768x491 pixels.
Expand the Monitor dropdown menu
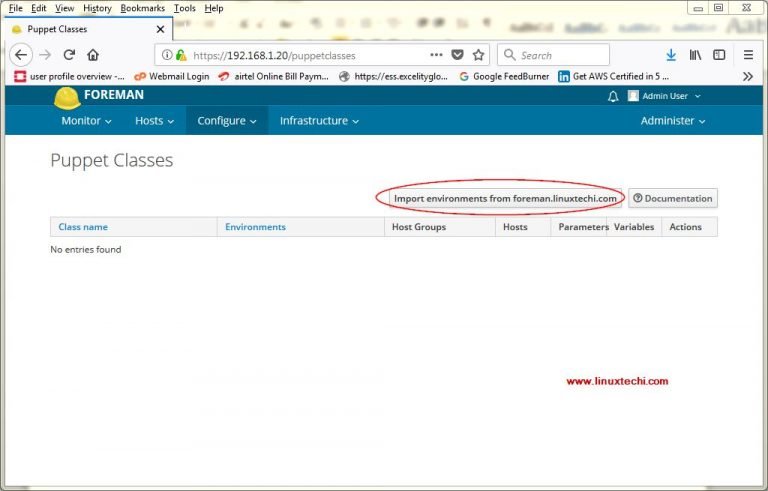pyautogui.click(x=86, y=121)
